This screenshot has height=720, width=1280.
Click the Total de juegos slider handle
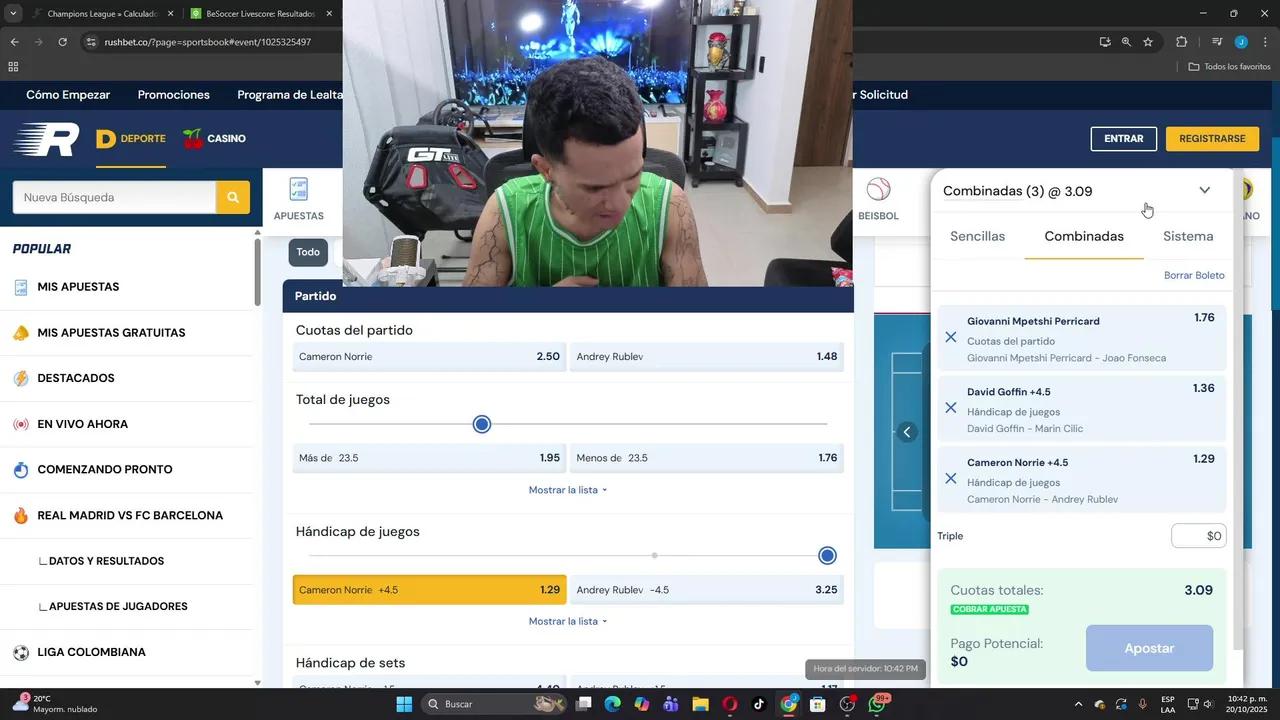pyautogui.click(x=482, y=424)
